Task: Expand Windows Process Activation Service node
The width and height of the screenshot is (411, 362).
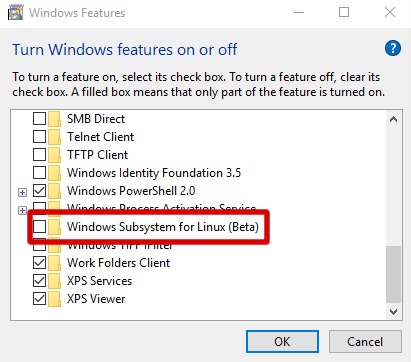Action: 22,210
